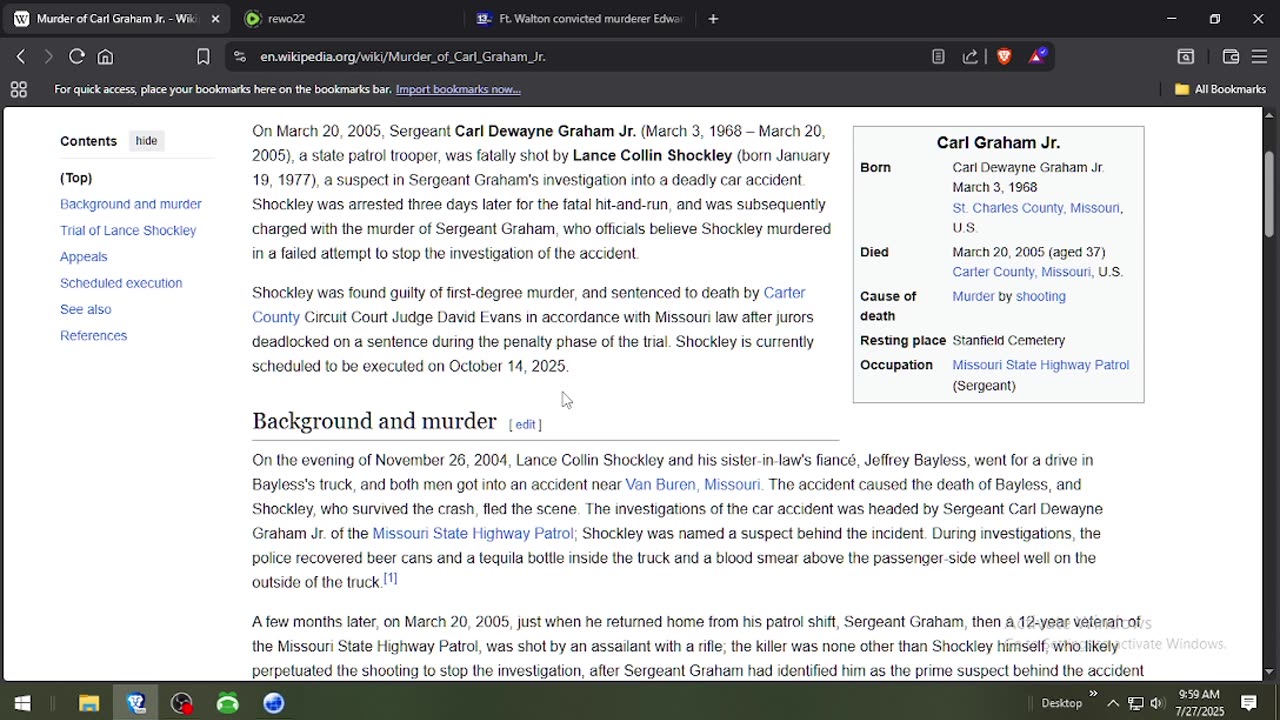Open File Explorer from the taskbar

click(89, 703)
